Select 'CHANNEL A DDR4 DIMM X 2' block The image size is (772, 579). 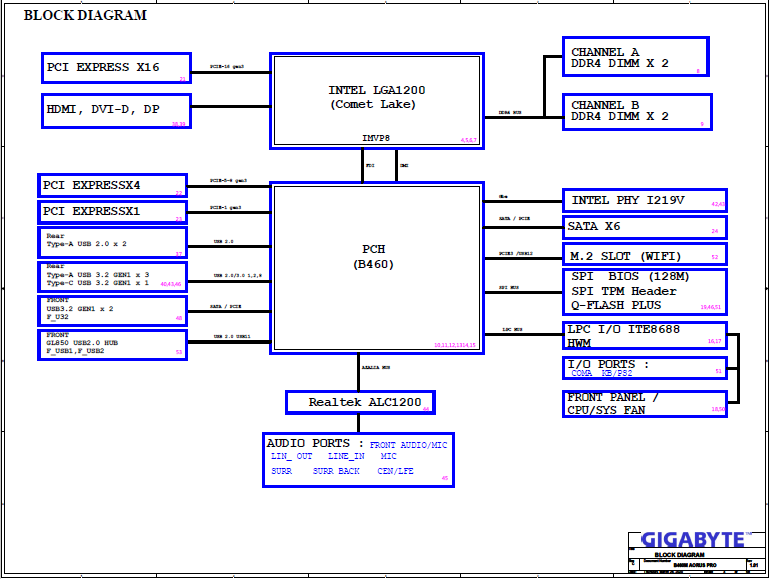pos(636,57)
